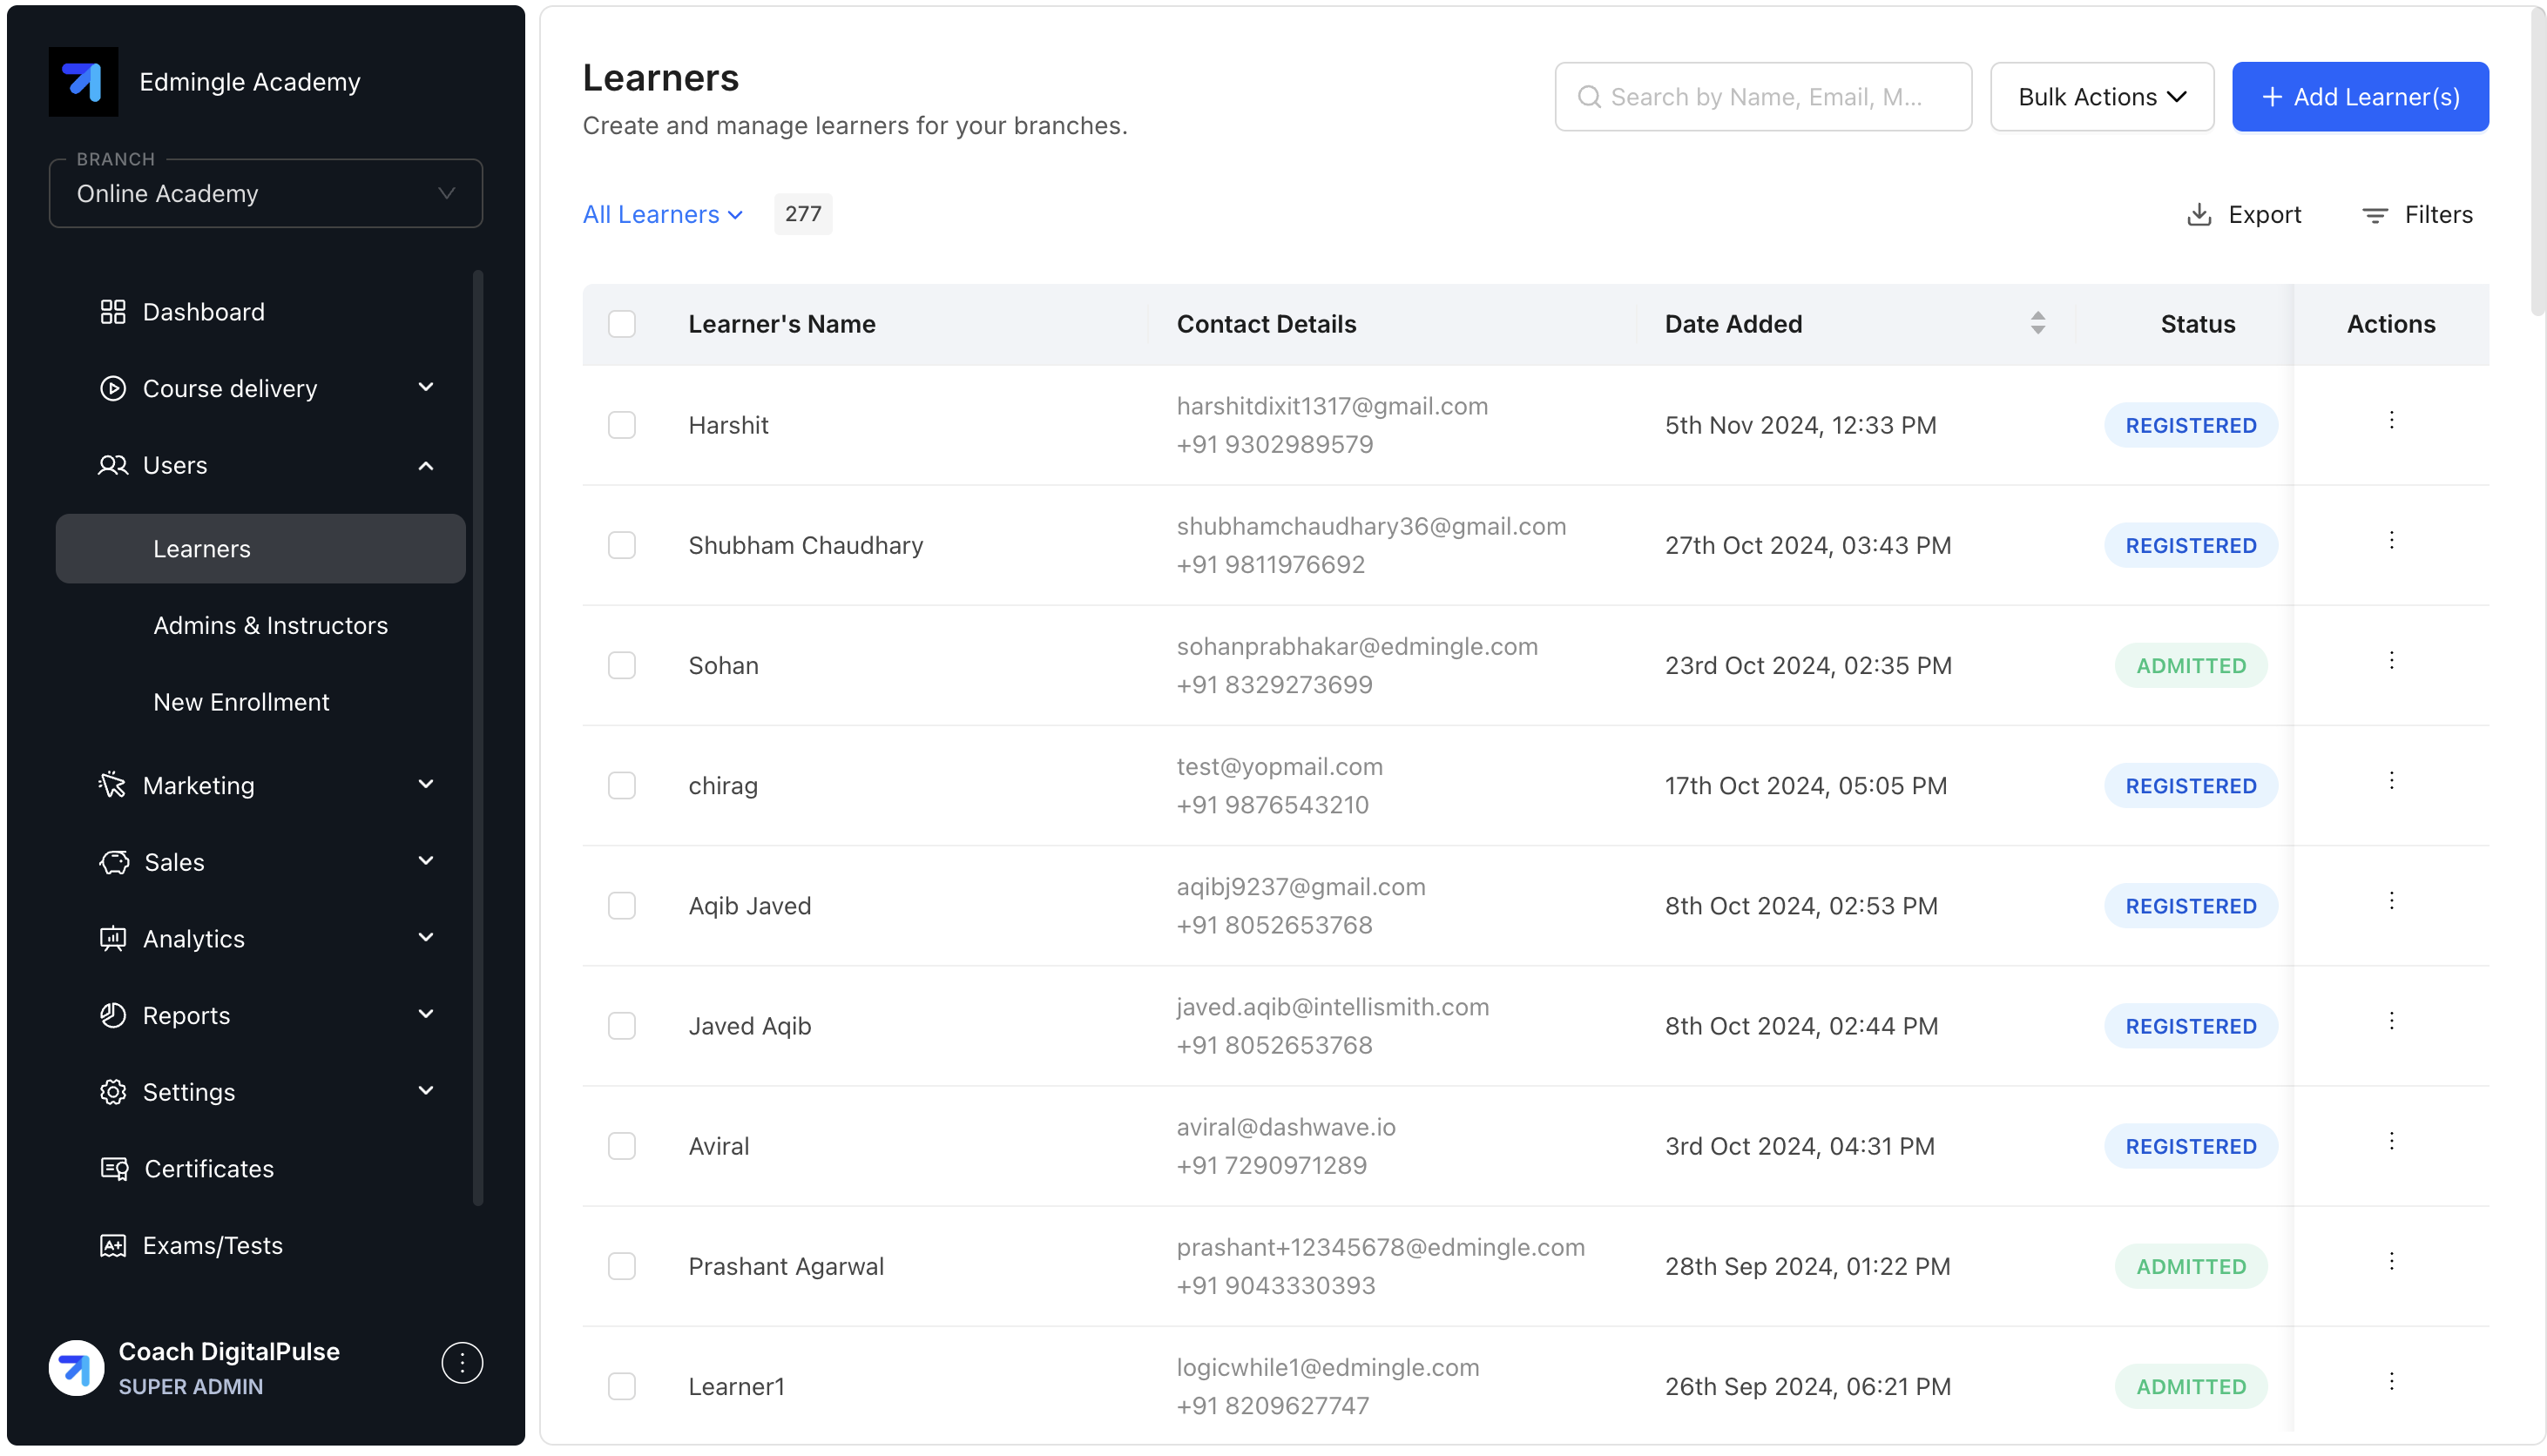Image resolution: width=2547 pixels, height=1456 pixels.
Task: Open the New Enrollment menu item
Action: tap(241, 702)
